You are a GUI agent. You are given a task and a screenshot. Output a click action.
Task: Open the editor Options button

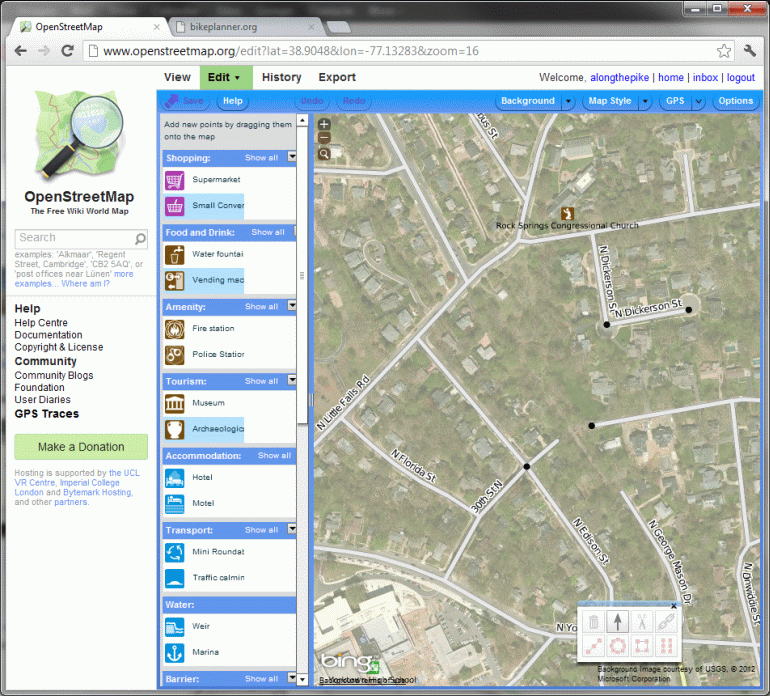[735, 101]
